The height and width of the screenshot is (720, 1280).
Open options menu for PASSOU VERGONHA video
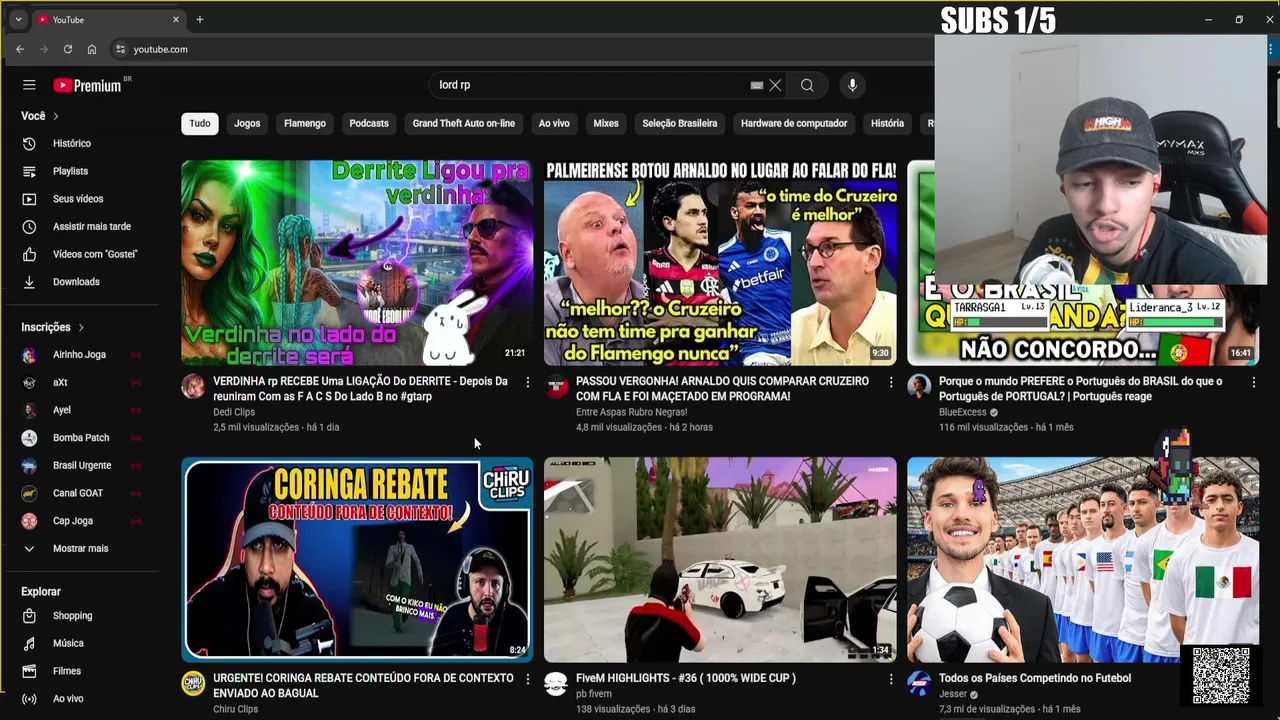click(891, 382)
